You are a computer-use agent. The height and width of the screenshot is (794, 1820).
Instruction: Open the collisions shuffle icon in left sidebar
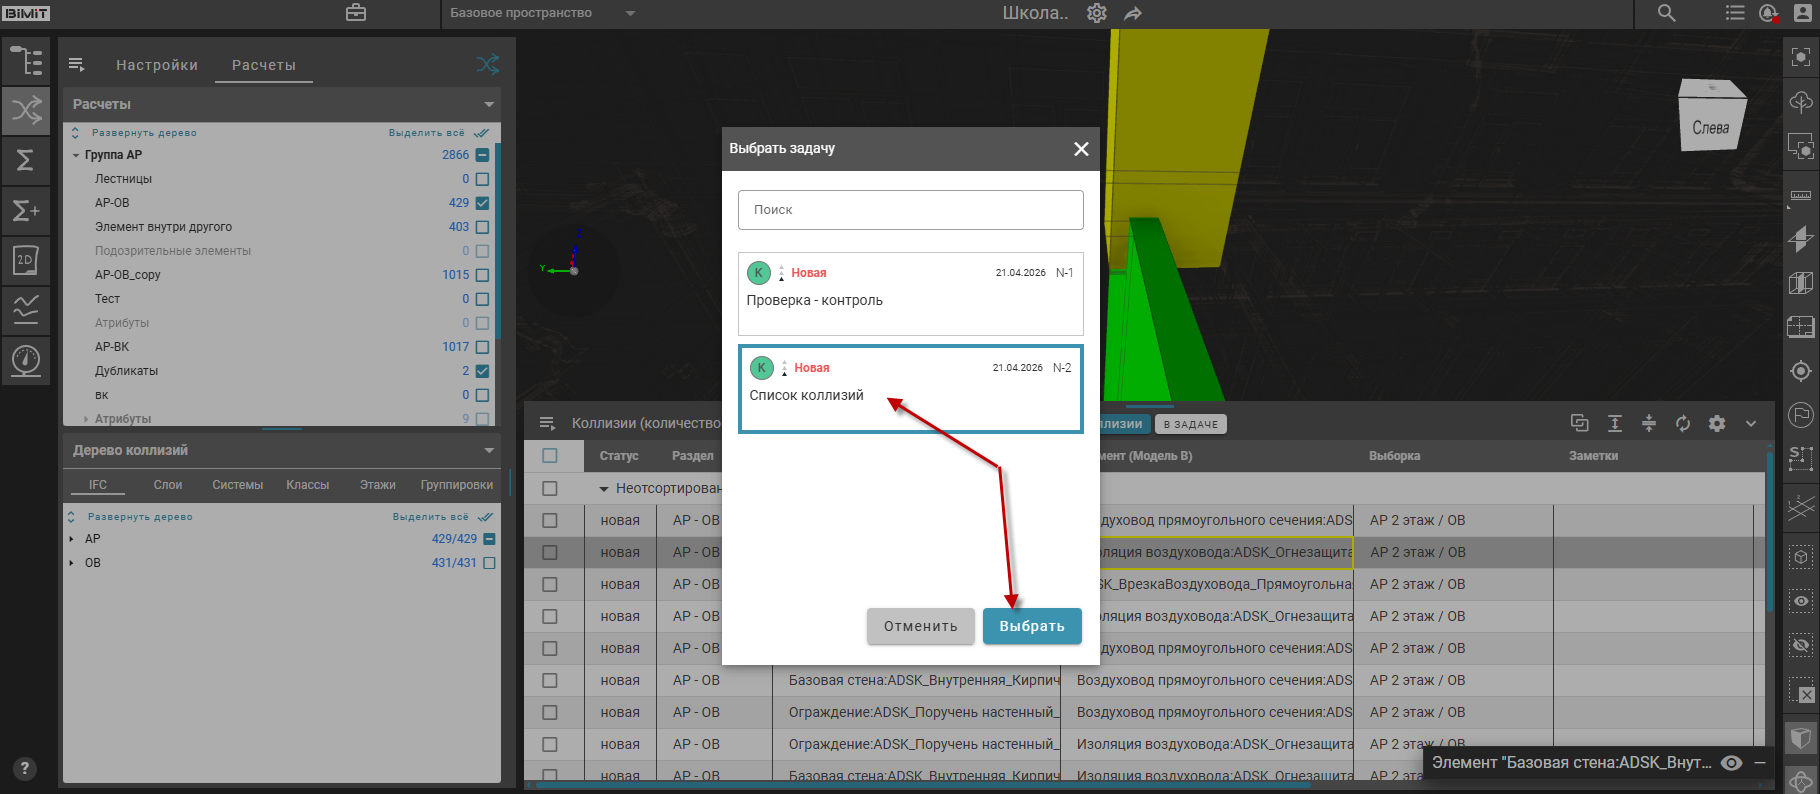coord(26,109)
